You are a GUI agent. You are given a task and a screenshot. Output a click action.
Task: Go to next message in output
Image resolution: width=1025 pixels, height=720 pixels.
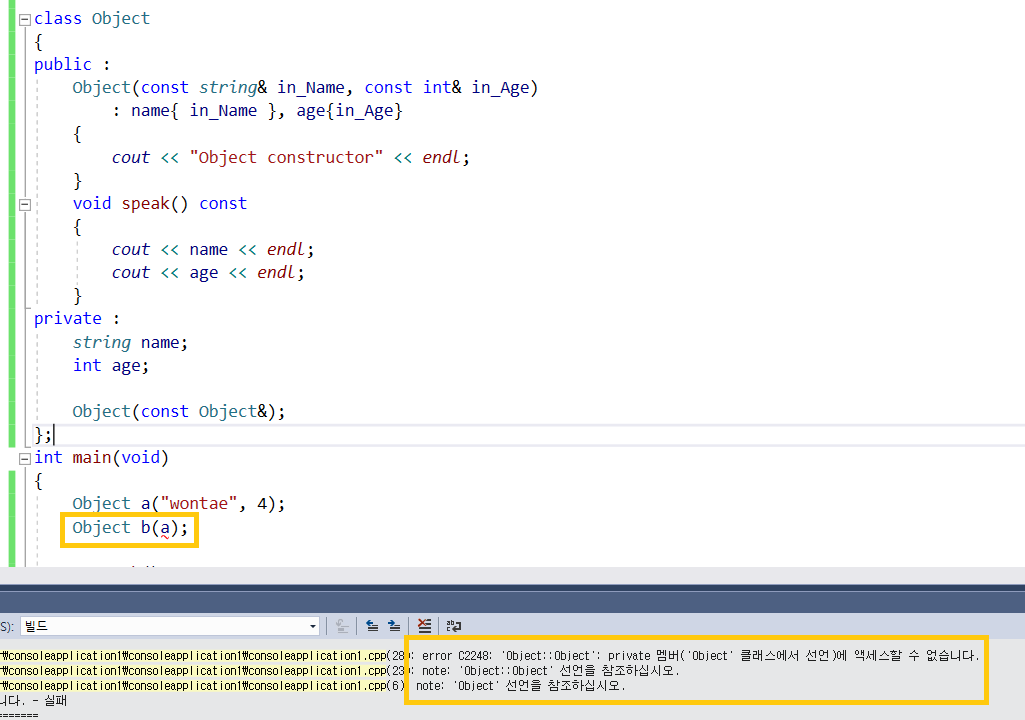pyautogui.click(x=394, y=626)
